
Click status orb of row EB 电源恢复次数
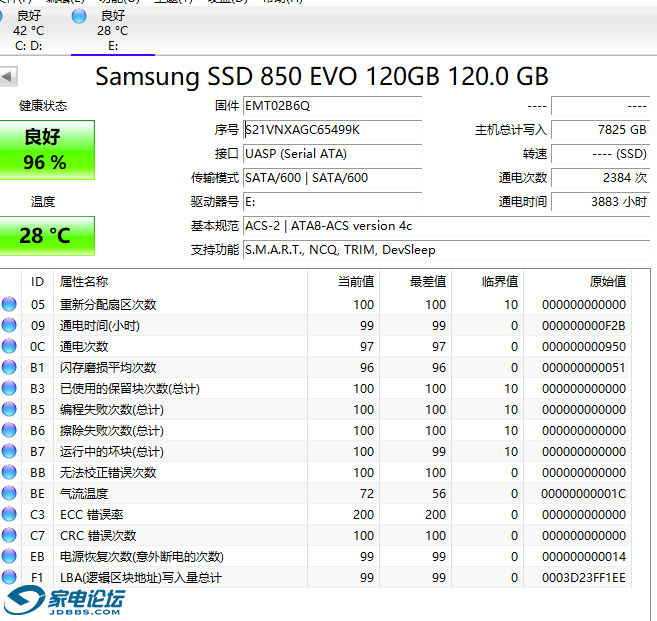pyautogui.click(x=9, y=556)
